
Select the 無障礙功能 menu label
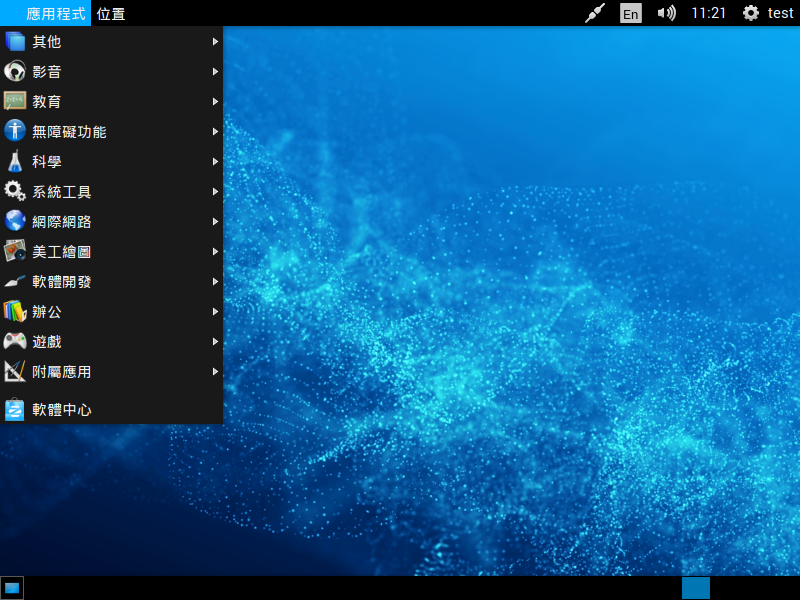[x=69, y=132]
